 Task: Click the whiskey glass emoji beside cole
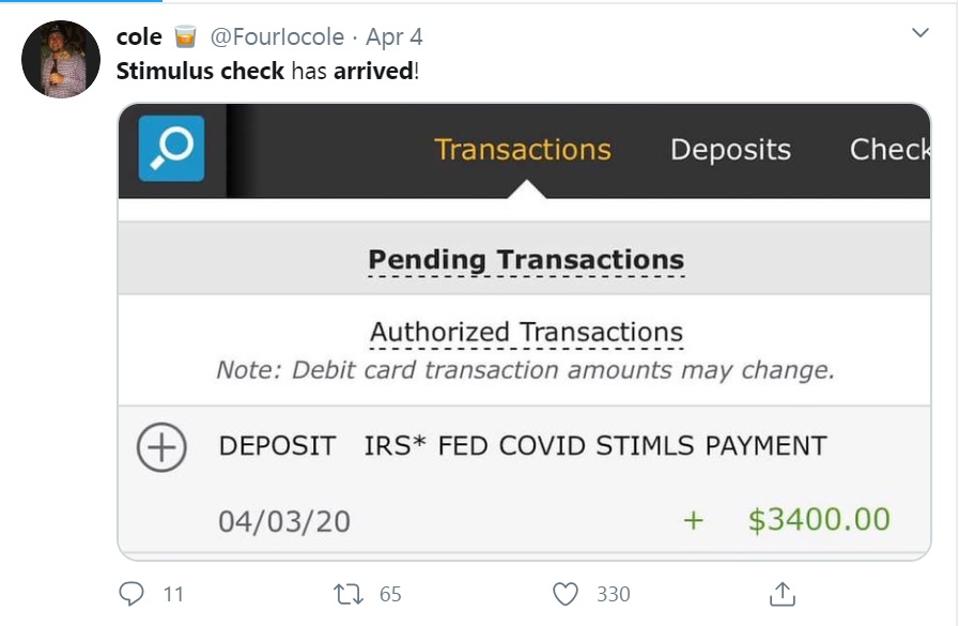pos(185,38)
